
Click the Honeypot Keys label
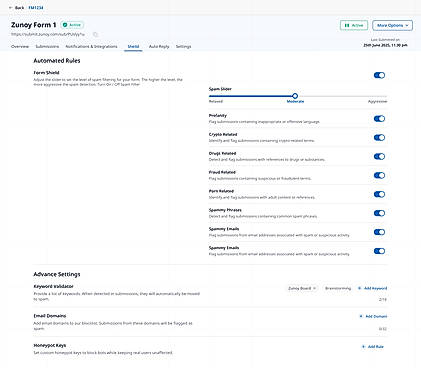point(50,345)
